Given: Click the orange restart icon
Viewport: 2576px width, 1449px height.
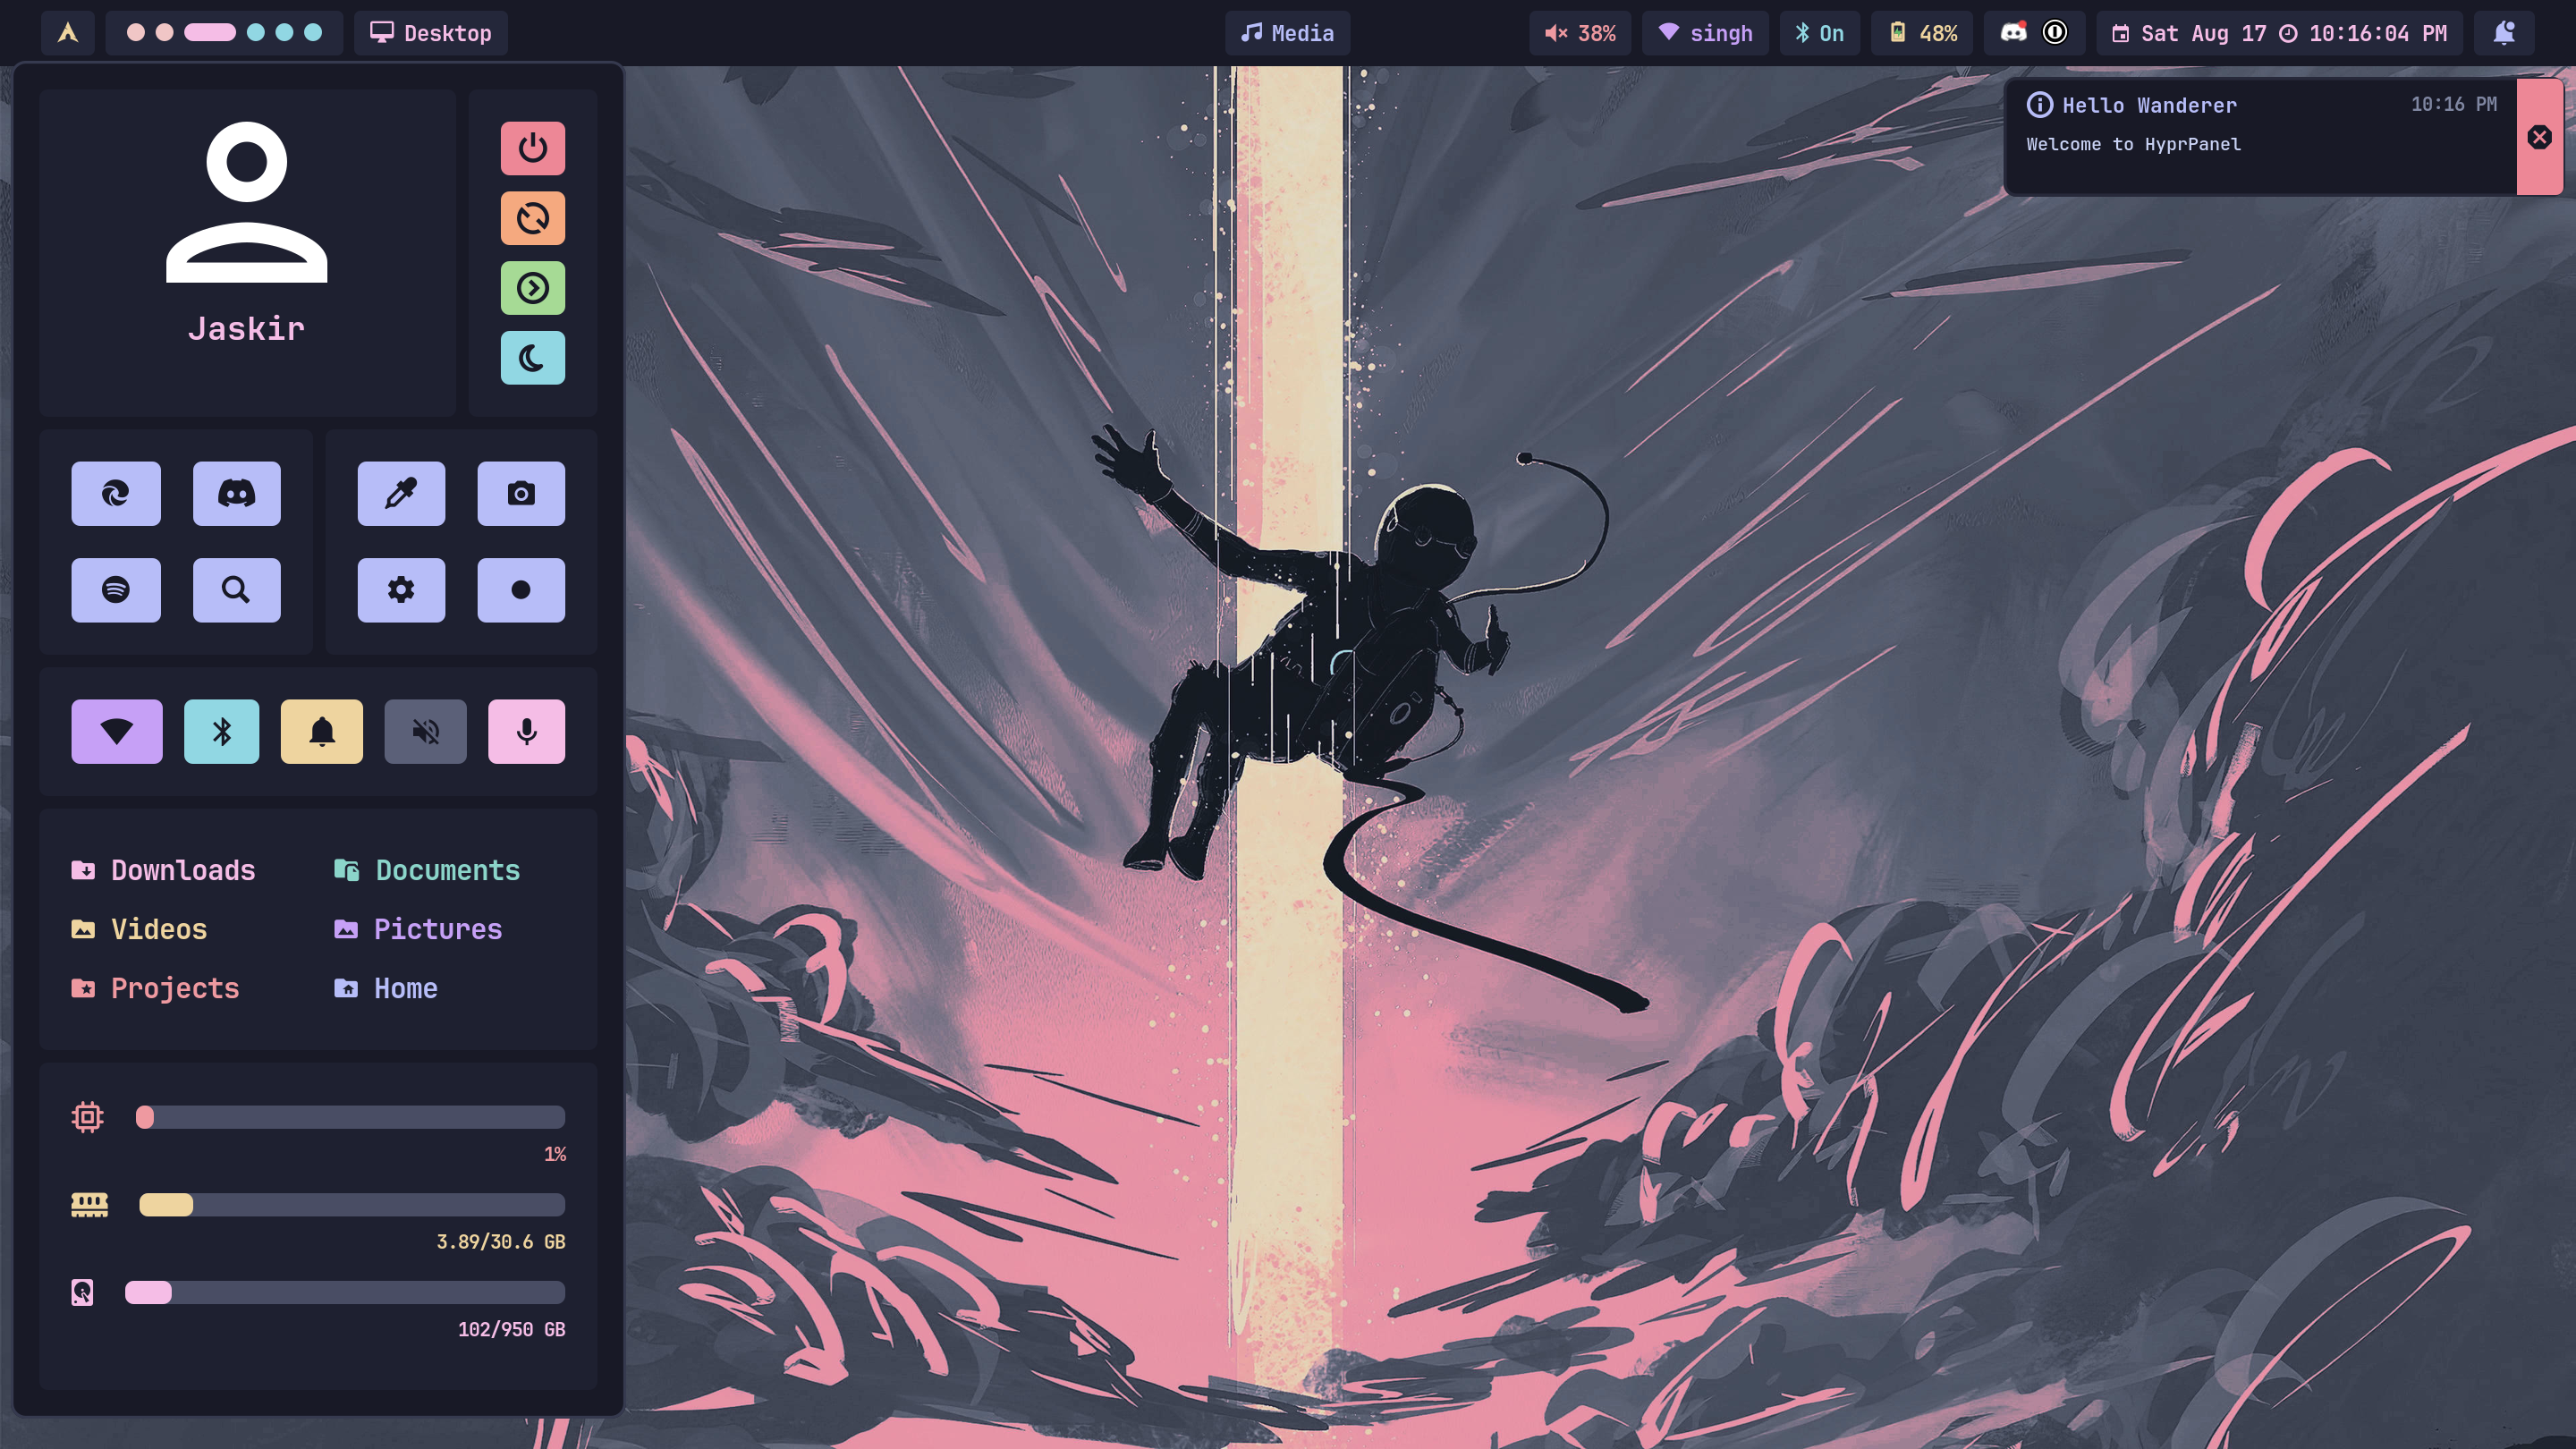Looking at the screenshot, I should [532, 218].
